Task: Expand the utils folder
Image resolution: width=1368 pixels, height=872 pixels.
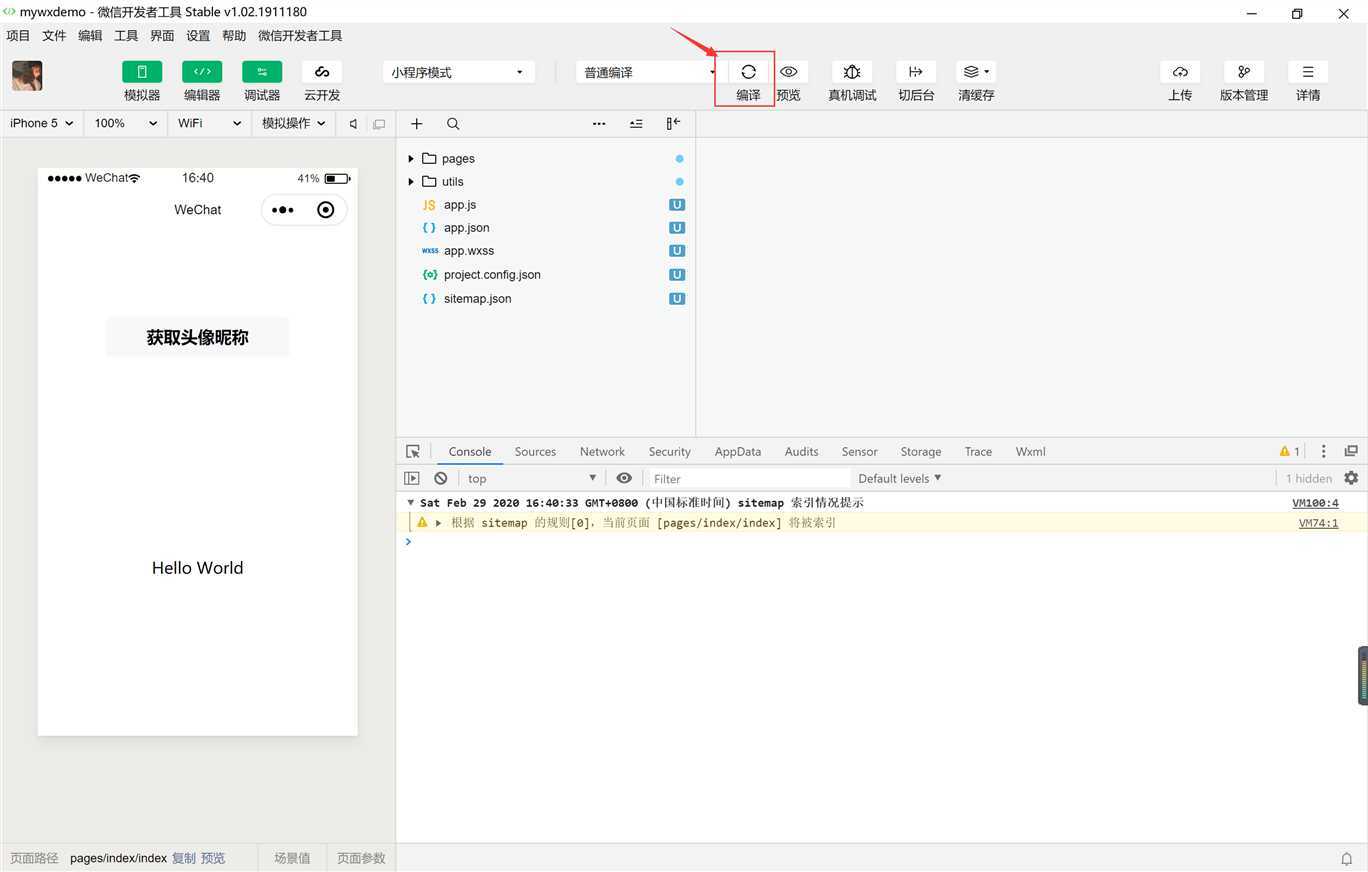Action: point(411,182)
